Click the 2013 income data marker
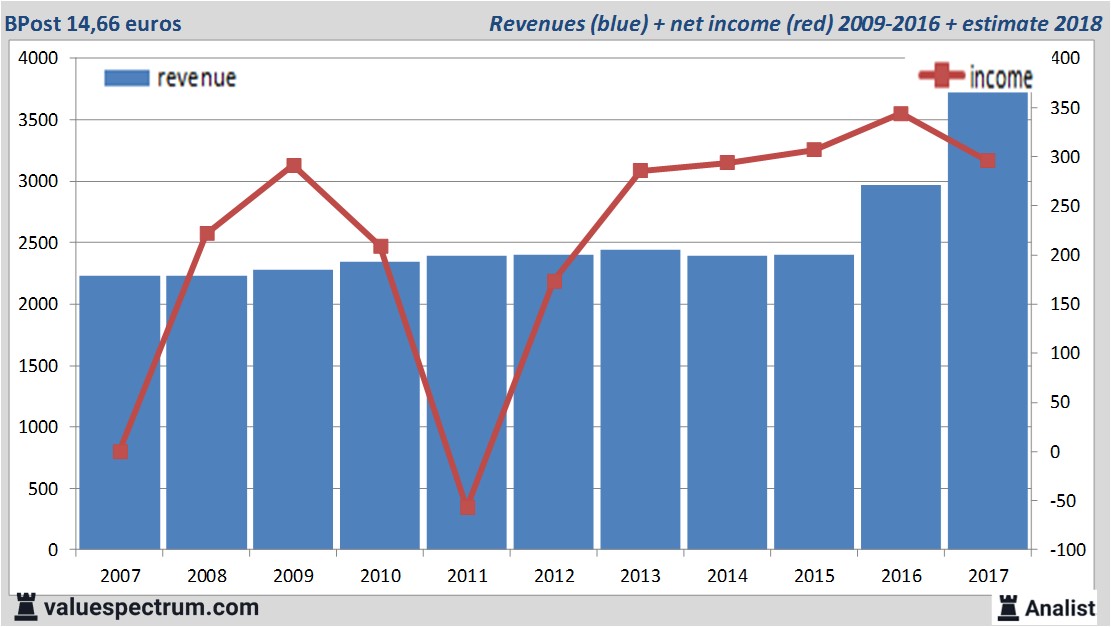The image size is (1111, 627). point(640,171)
